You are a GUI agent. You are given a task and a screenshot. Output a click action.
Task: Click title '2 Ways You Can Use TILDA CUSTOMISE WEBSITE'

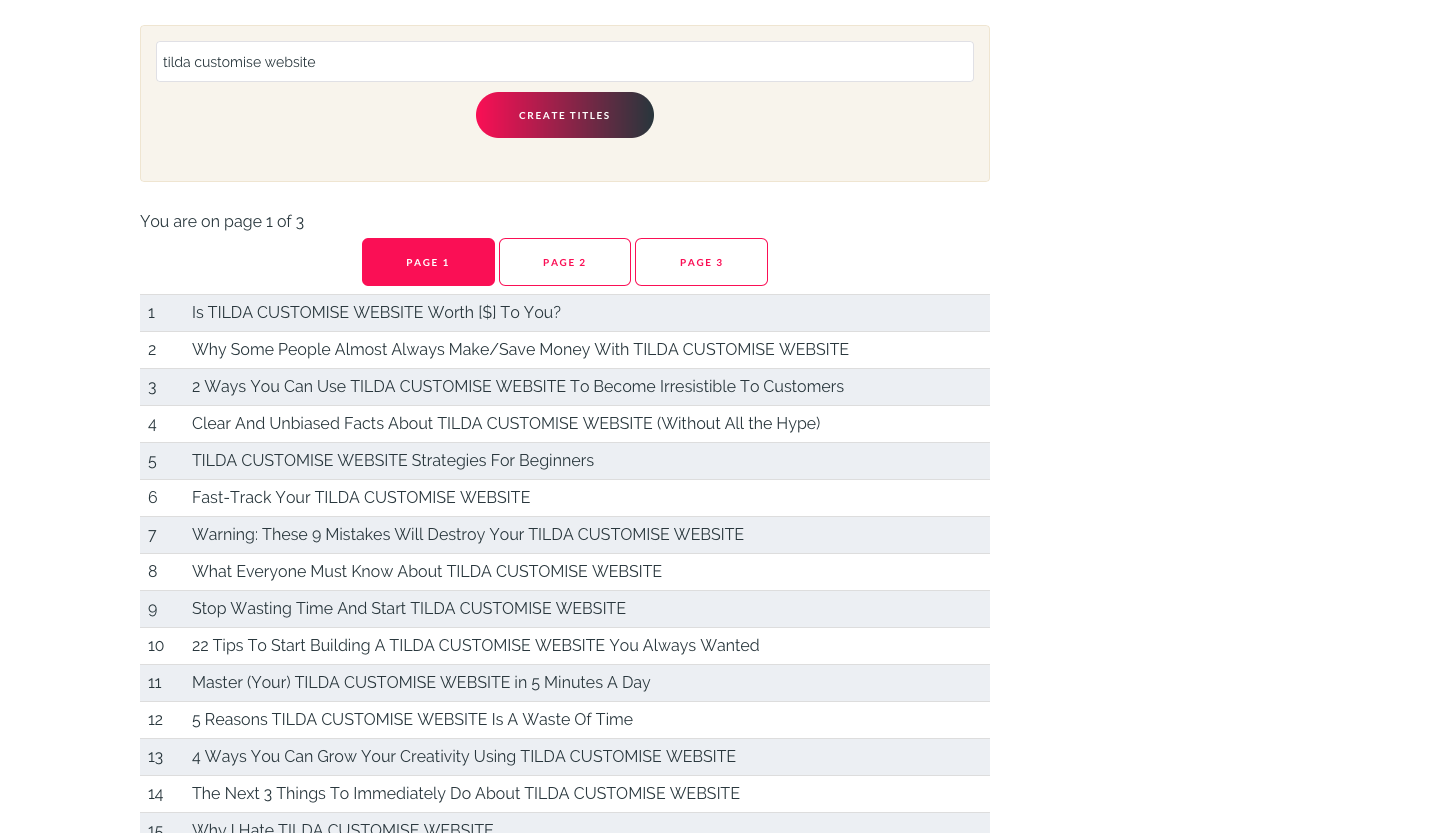(x=518, y=387)
